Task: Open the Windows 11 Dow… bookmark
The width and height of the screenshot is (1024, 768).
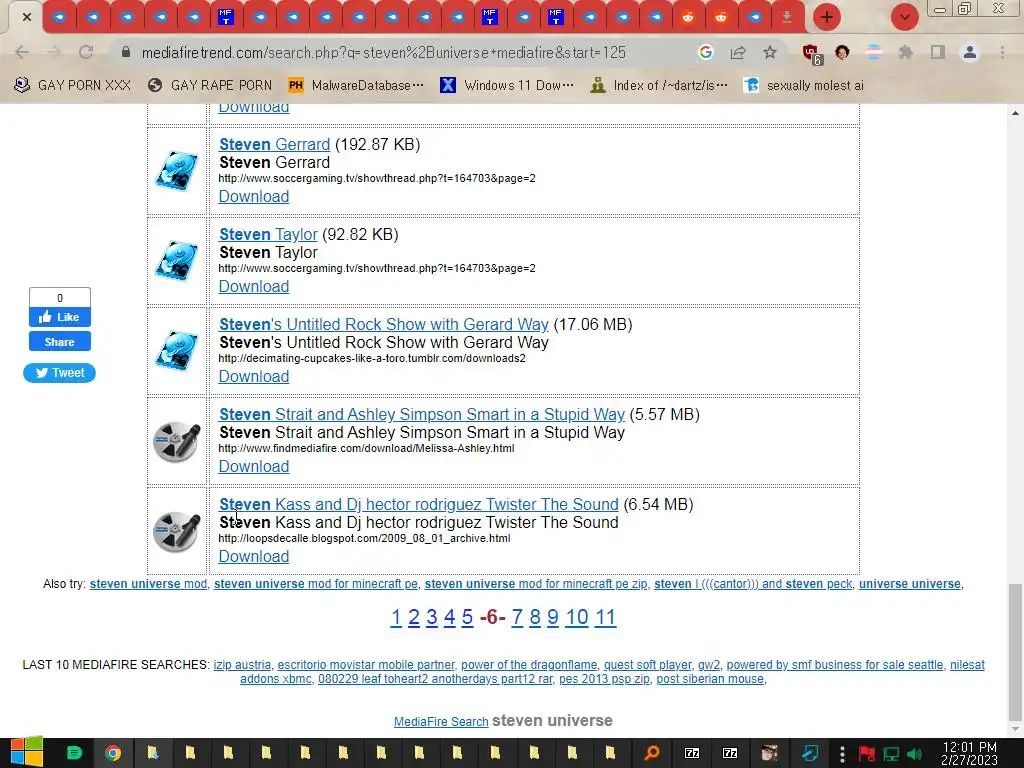Action: tap(507, 86)
